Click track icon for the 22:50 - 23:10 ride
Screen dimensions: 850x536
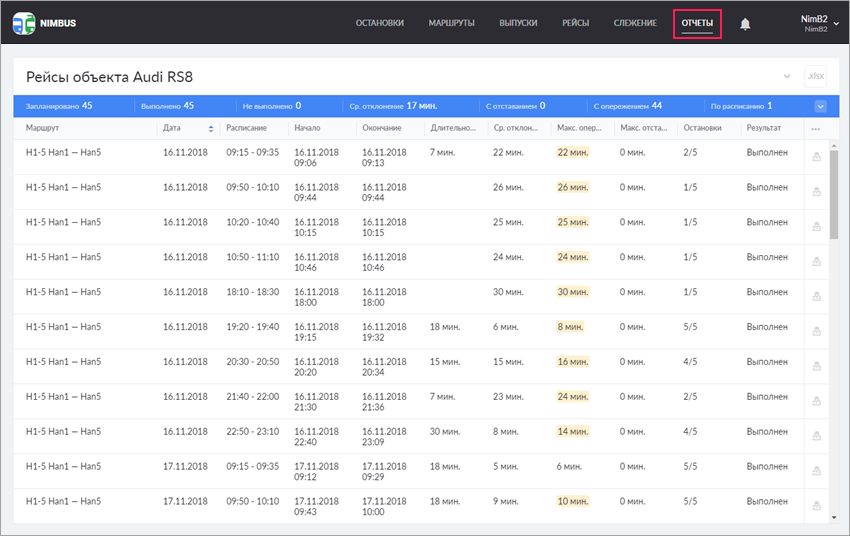tap(816, 437)
